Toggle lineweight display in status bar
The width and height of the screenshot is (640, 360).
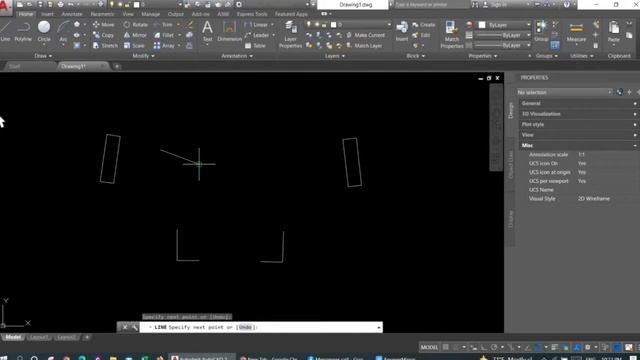[554, 347]
